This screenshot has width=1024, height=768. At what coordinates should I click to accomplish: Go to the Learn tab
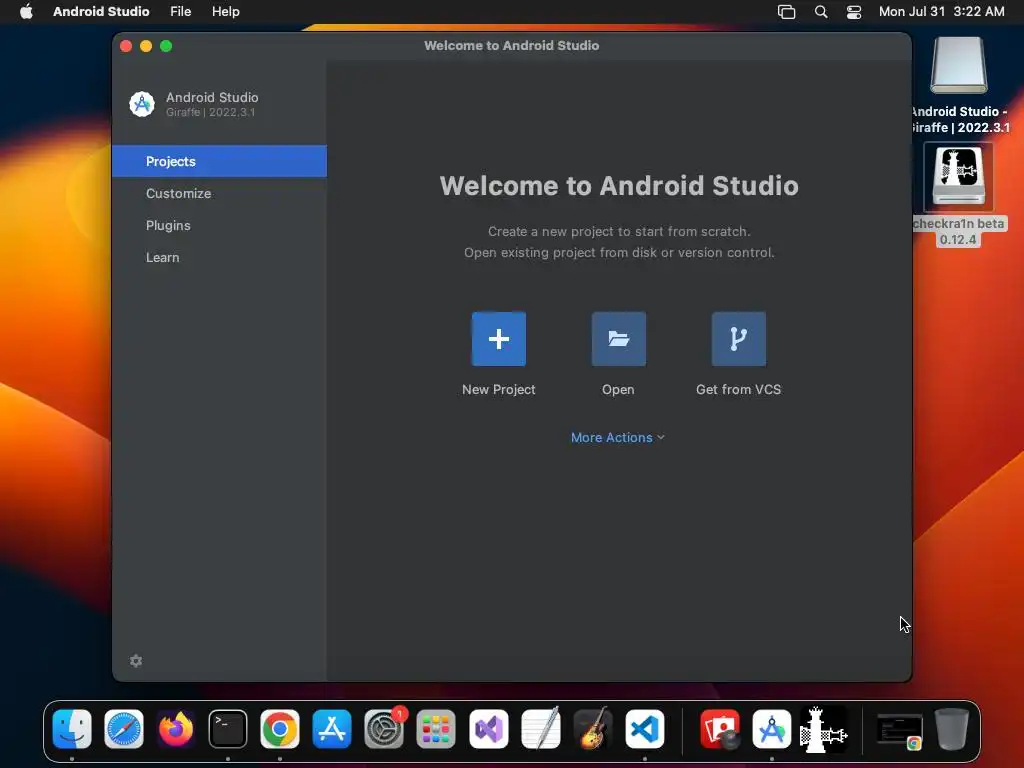[x=219, y=257]
